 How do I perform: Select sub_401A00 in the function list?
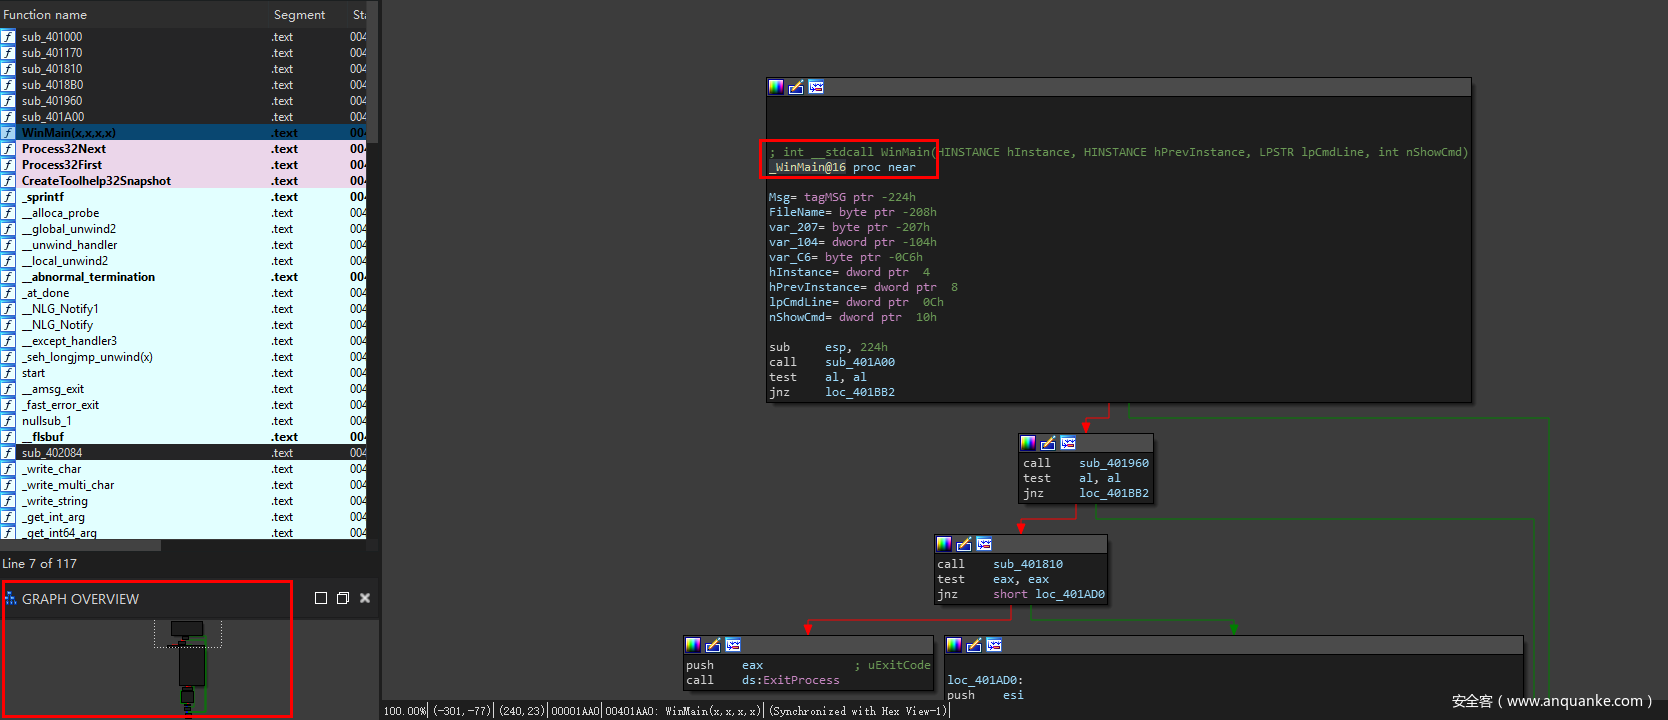53,117
